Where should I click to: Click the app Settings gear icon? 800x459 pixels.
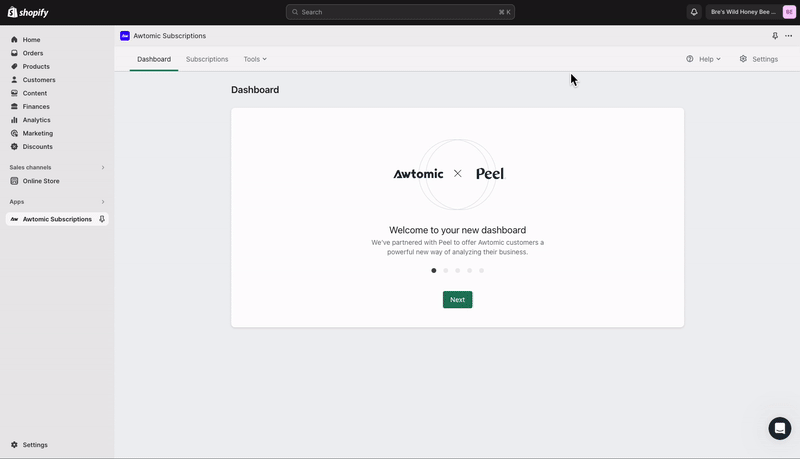743,59
